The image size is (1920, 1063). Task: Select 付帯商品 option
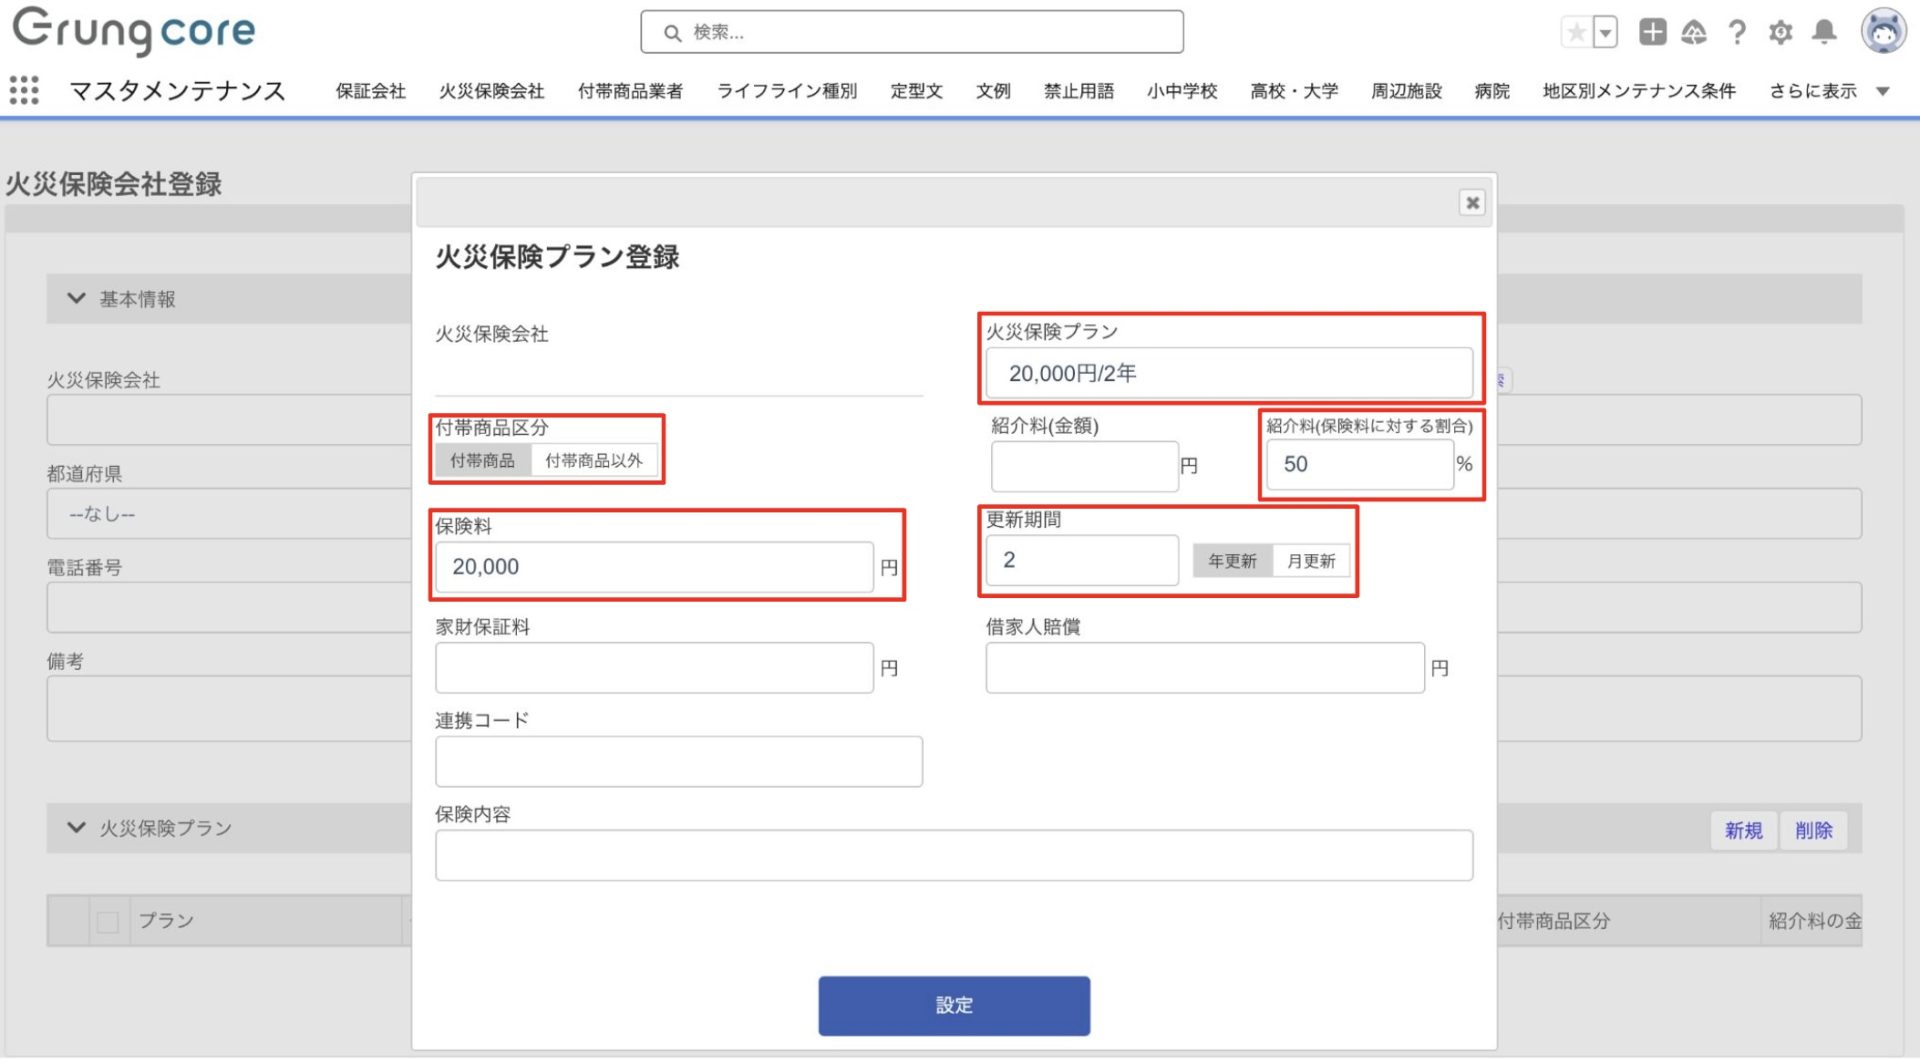(482, 461)
